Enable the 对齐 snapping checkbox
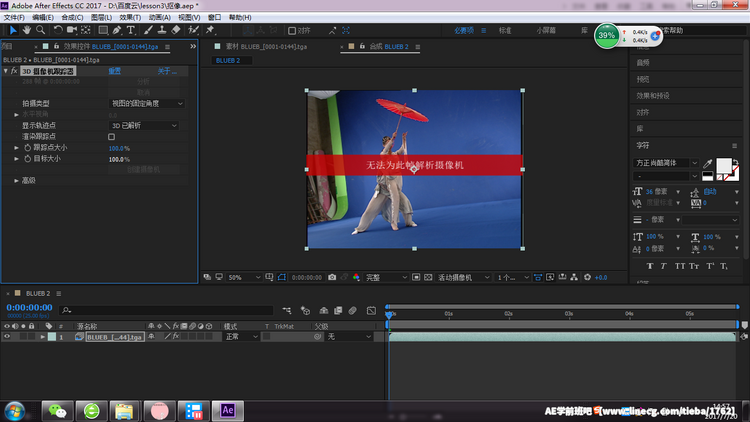Image resolution: width=750 pixels, height=422 pixels. coord(292,31)
